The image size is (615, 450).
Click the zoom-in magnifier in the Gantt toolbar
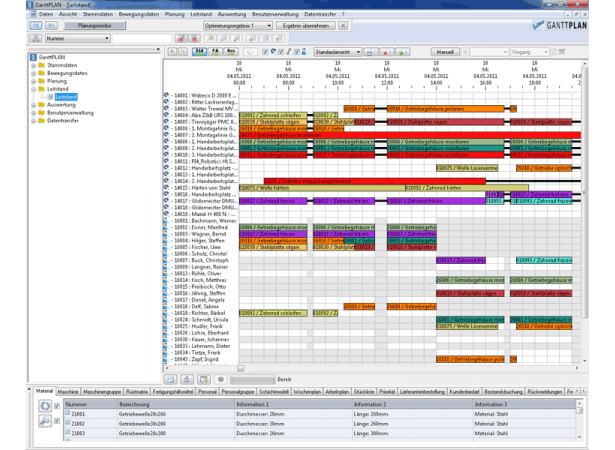pyautogui.click(x=173, y=52)
